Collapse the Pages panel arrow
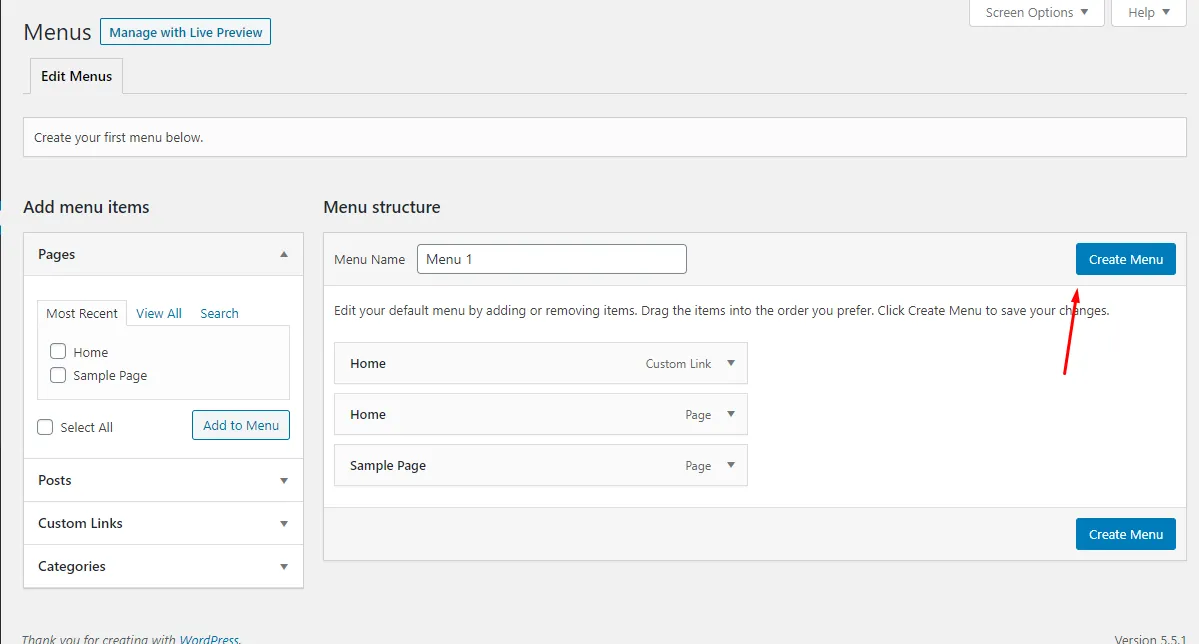Screen dimensions: 1199x644 coord(284,255)
